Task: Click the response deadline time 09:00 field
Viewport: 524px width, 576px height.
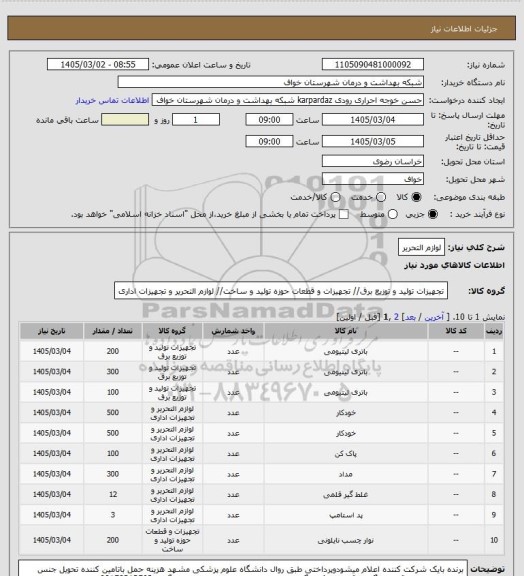Action: tap(269, 120)
